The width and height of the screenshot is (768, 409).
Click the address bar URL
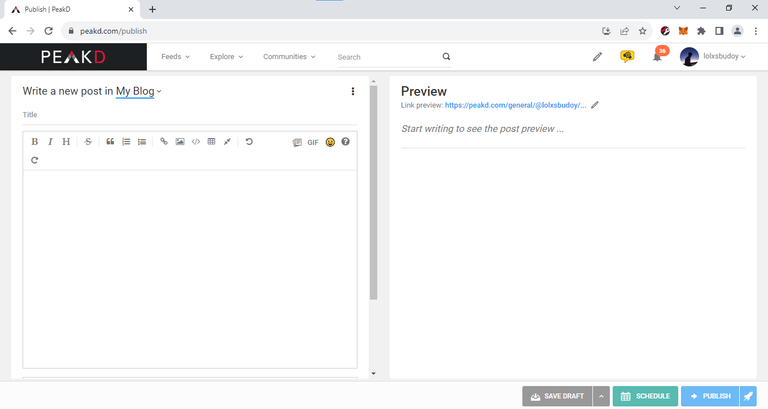(113, 31)
